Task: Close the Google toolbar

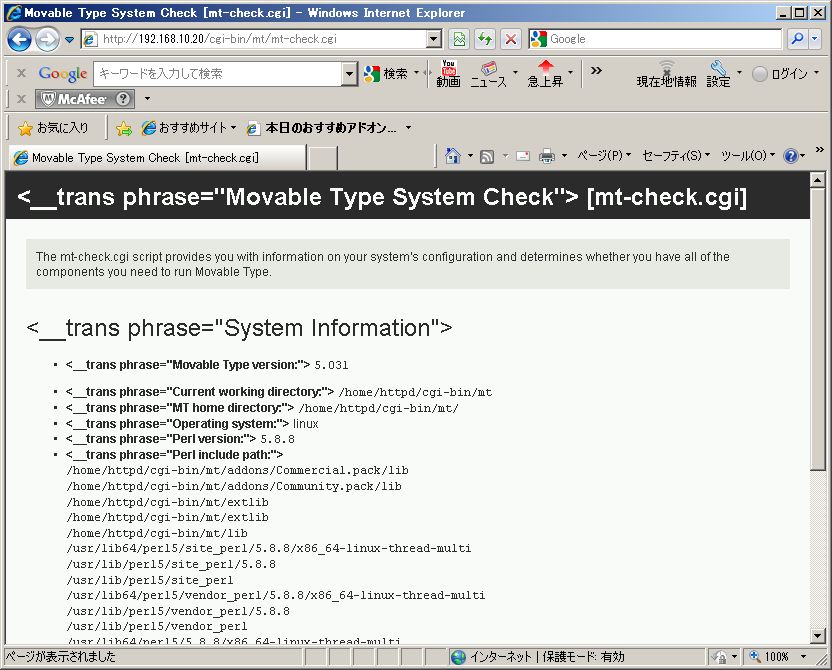Action: click(x=21, y=73)
